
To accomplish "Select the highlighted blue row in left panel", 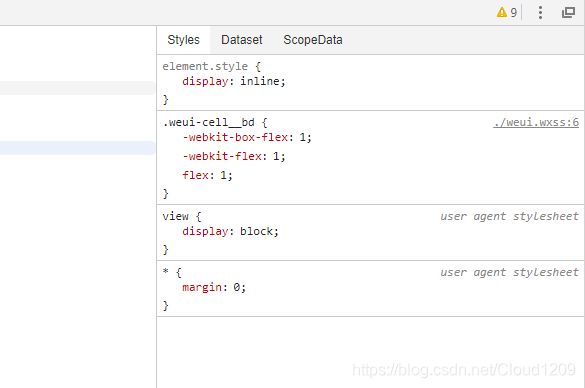I will tap(77, 148).
